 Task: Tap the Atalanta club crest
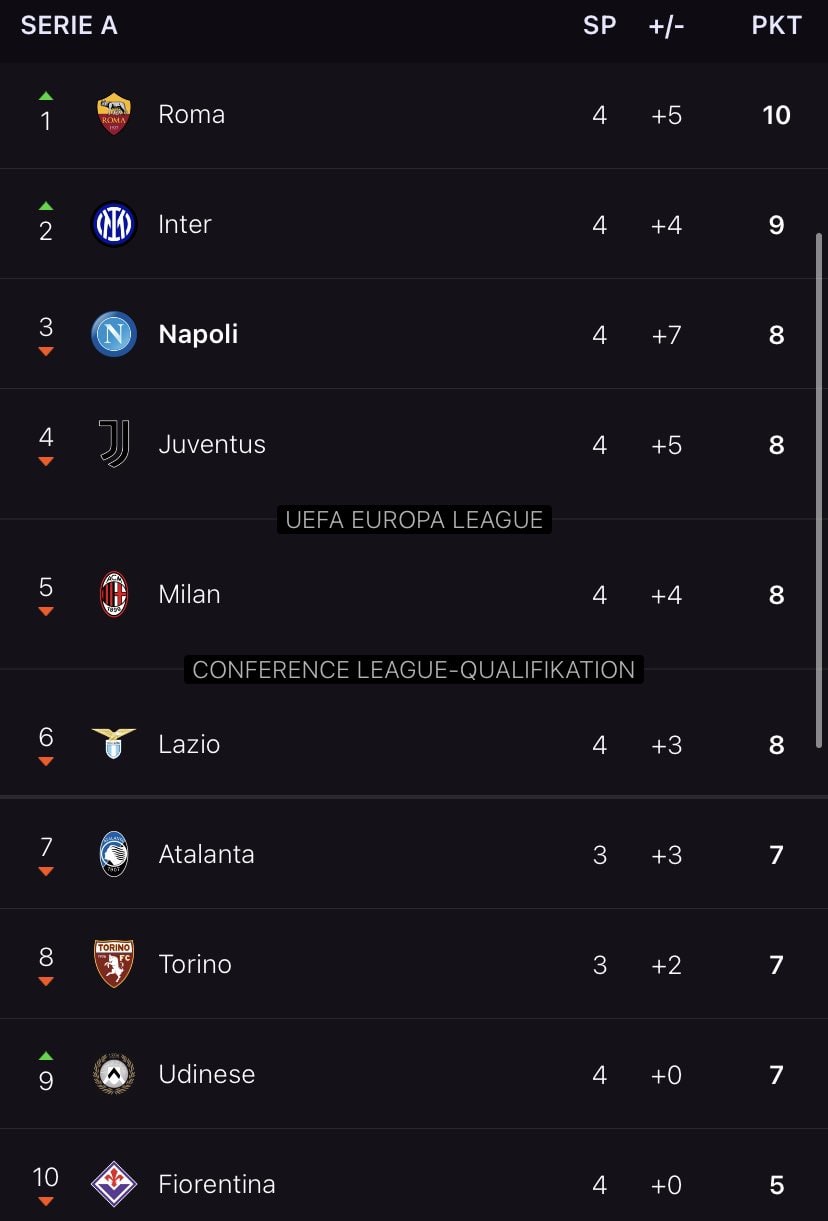click(114, 854)
